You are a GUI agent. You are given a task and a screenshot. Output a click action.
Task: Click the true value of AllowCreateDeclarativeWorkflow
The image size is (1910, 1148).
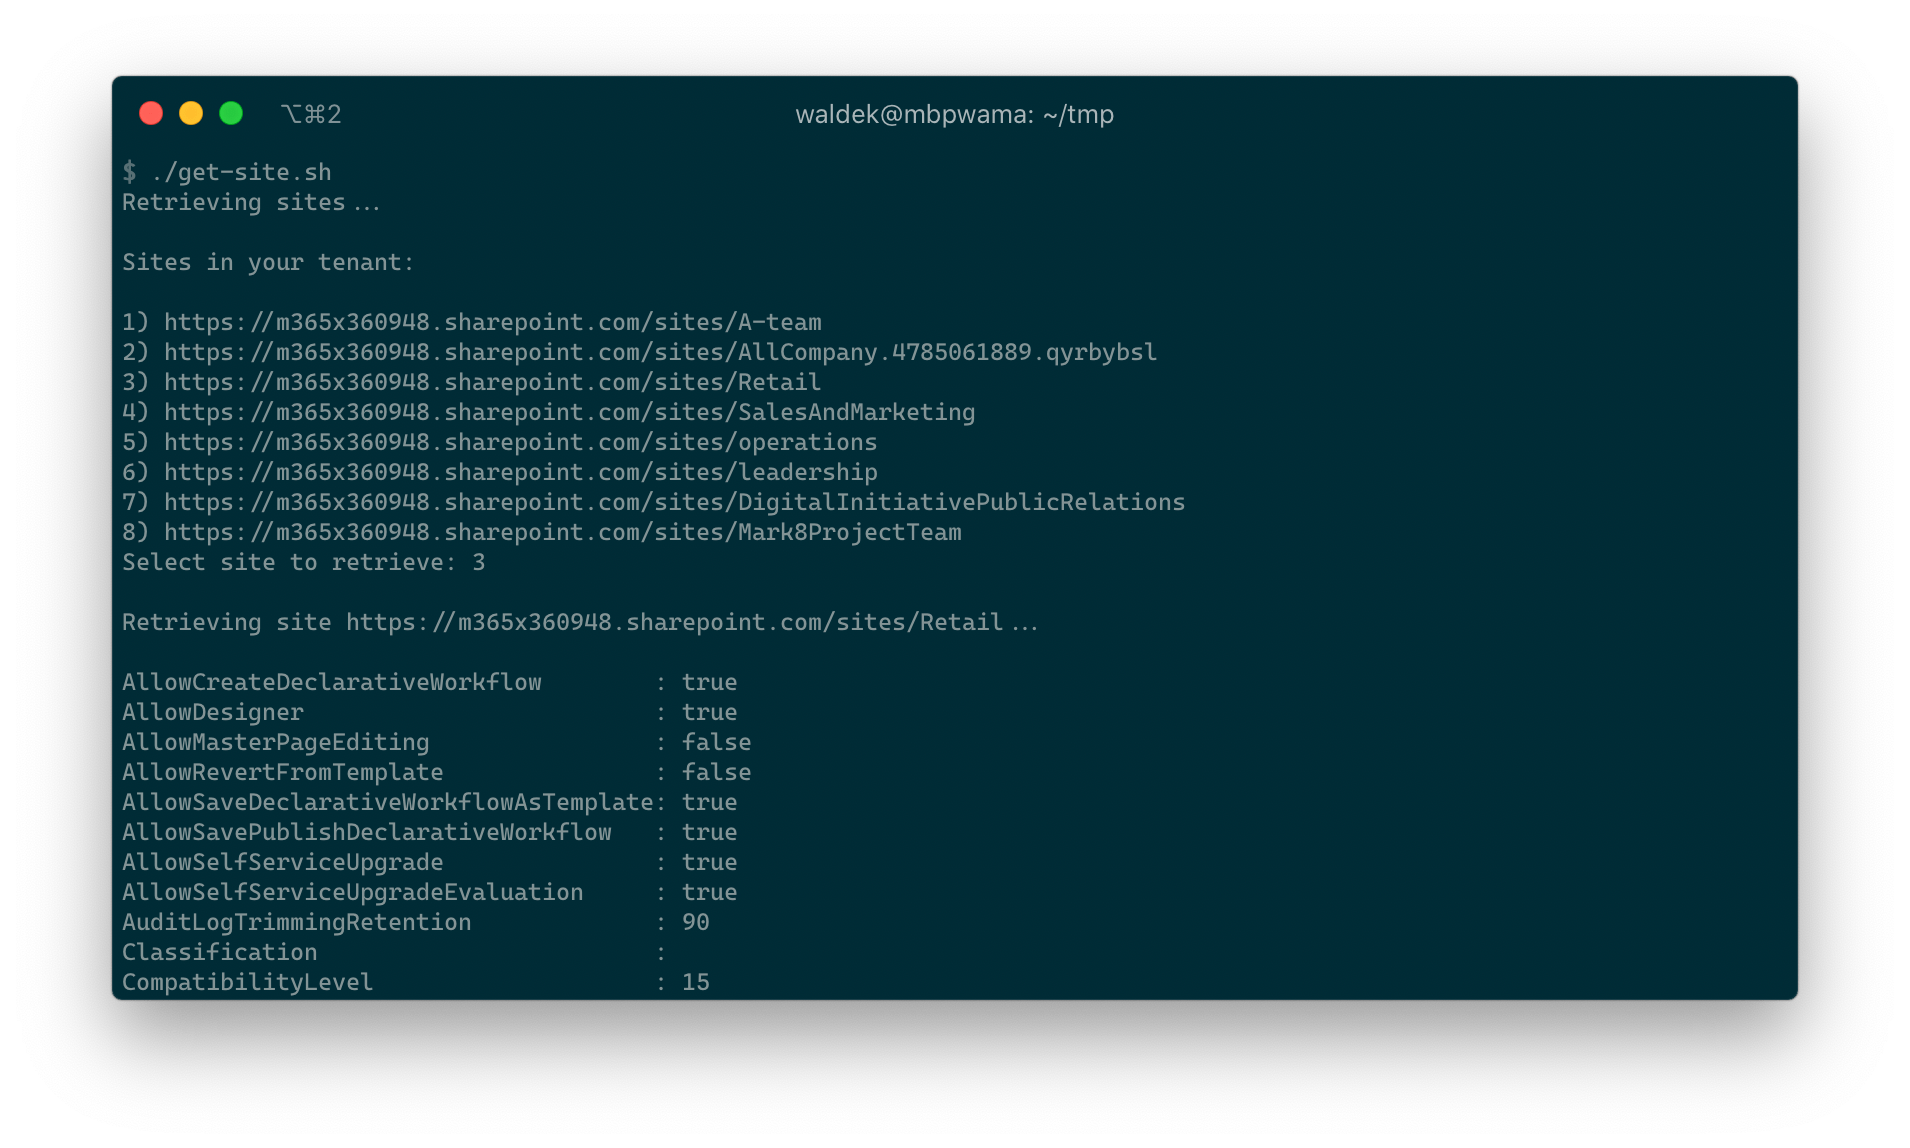710,682
